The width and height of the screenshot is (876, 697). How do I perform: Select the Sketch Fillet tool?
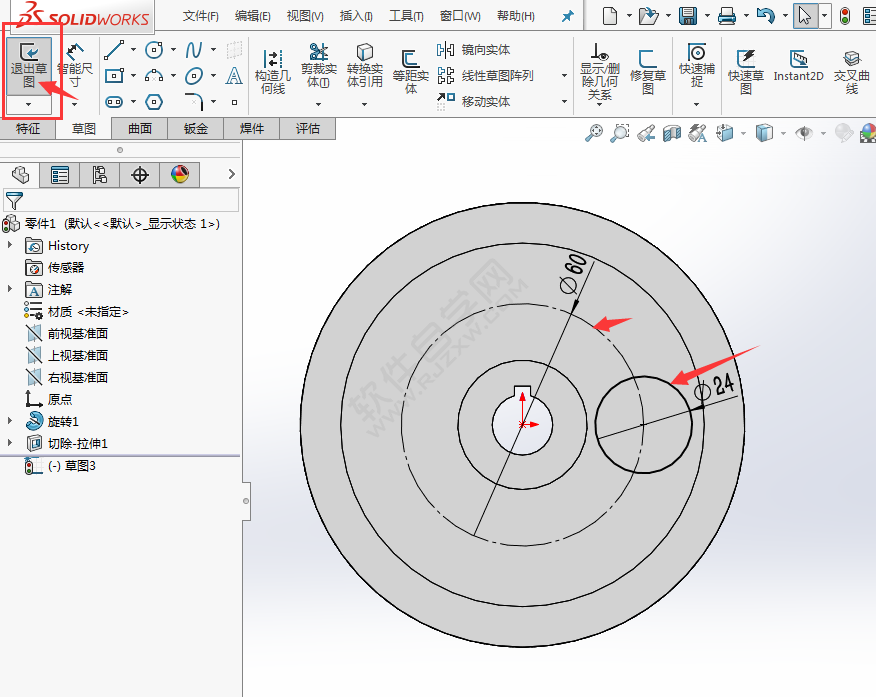194,102
